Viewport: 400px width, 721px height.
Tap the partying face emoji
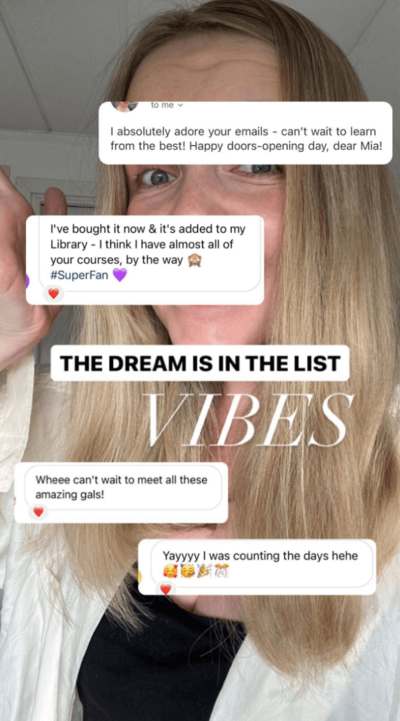pyautogui.click(x=187, y=572)
